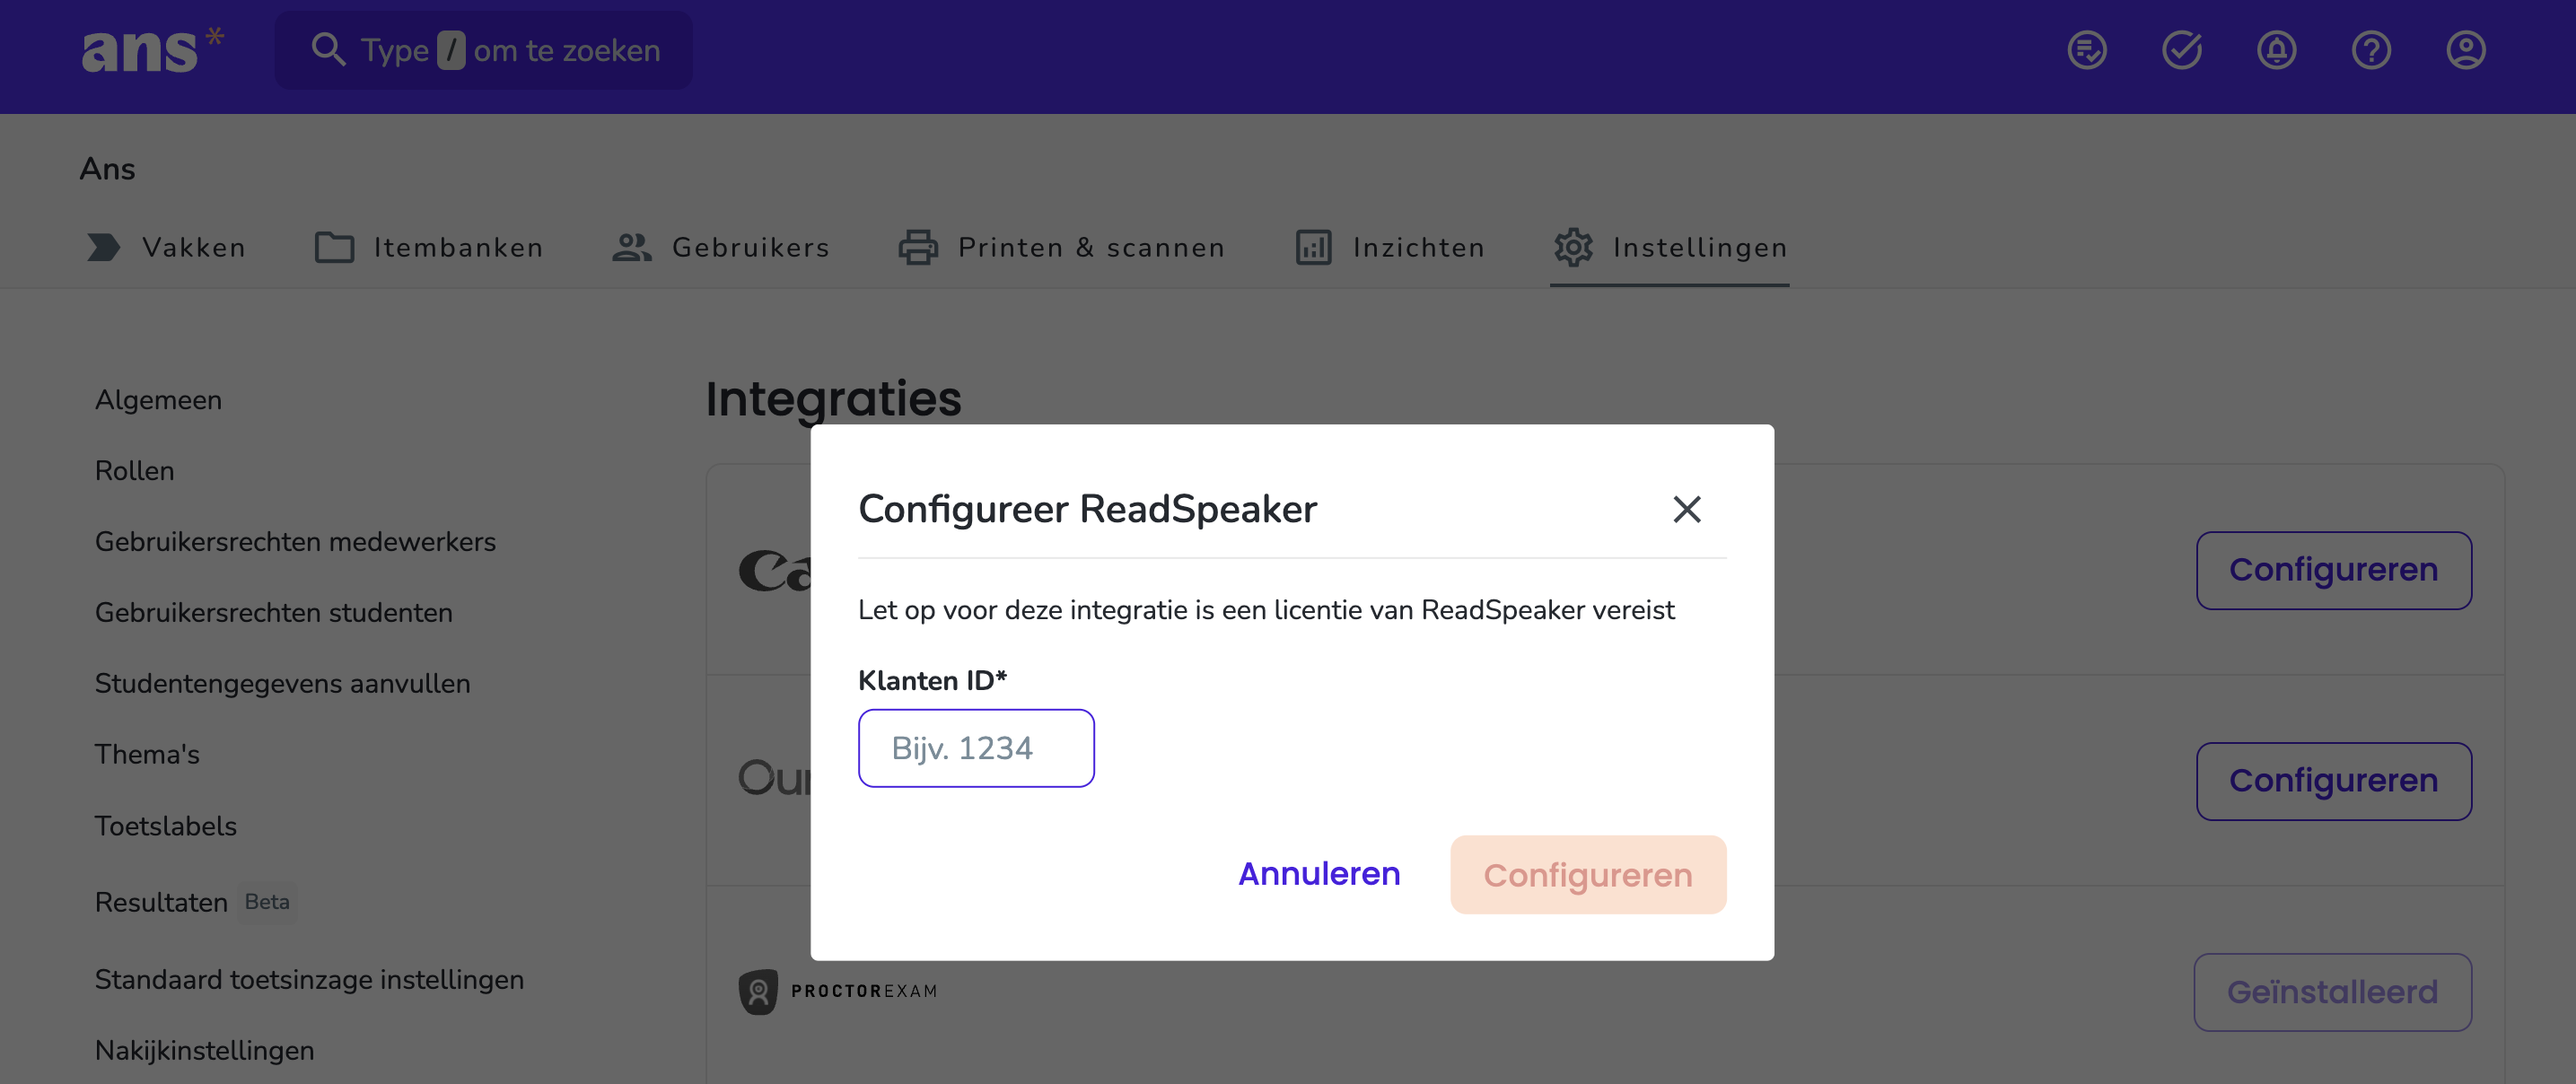2576x1084 pixels.
Task: Open Studentengegevens aanvullen settings
Action: pos(282,684)
